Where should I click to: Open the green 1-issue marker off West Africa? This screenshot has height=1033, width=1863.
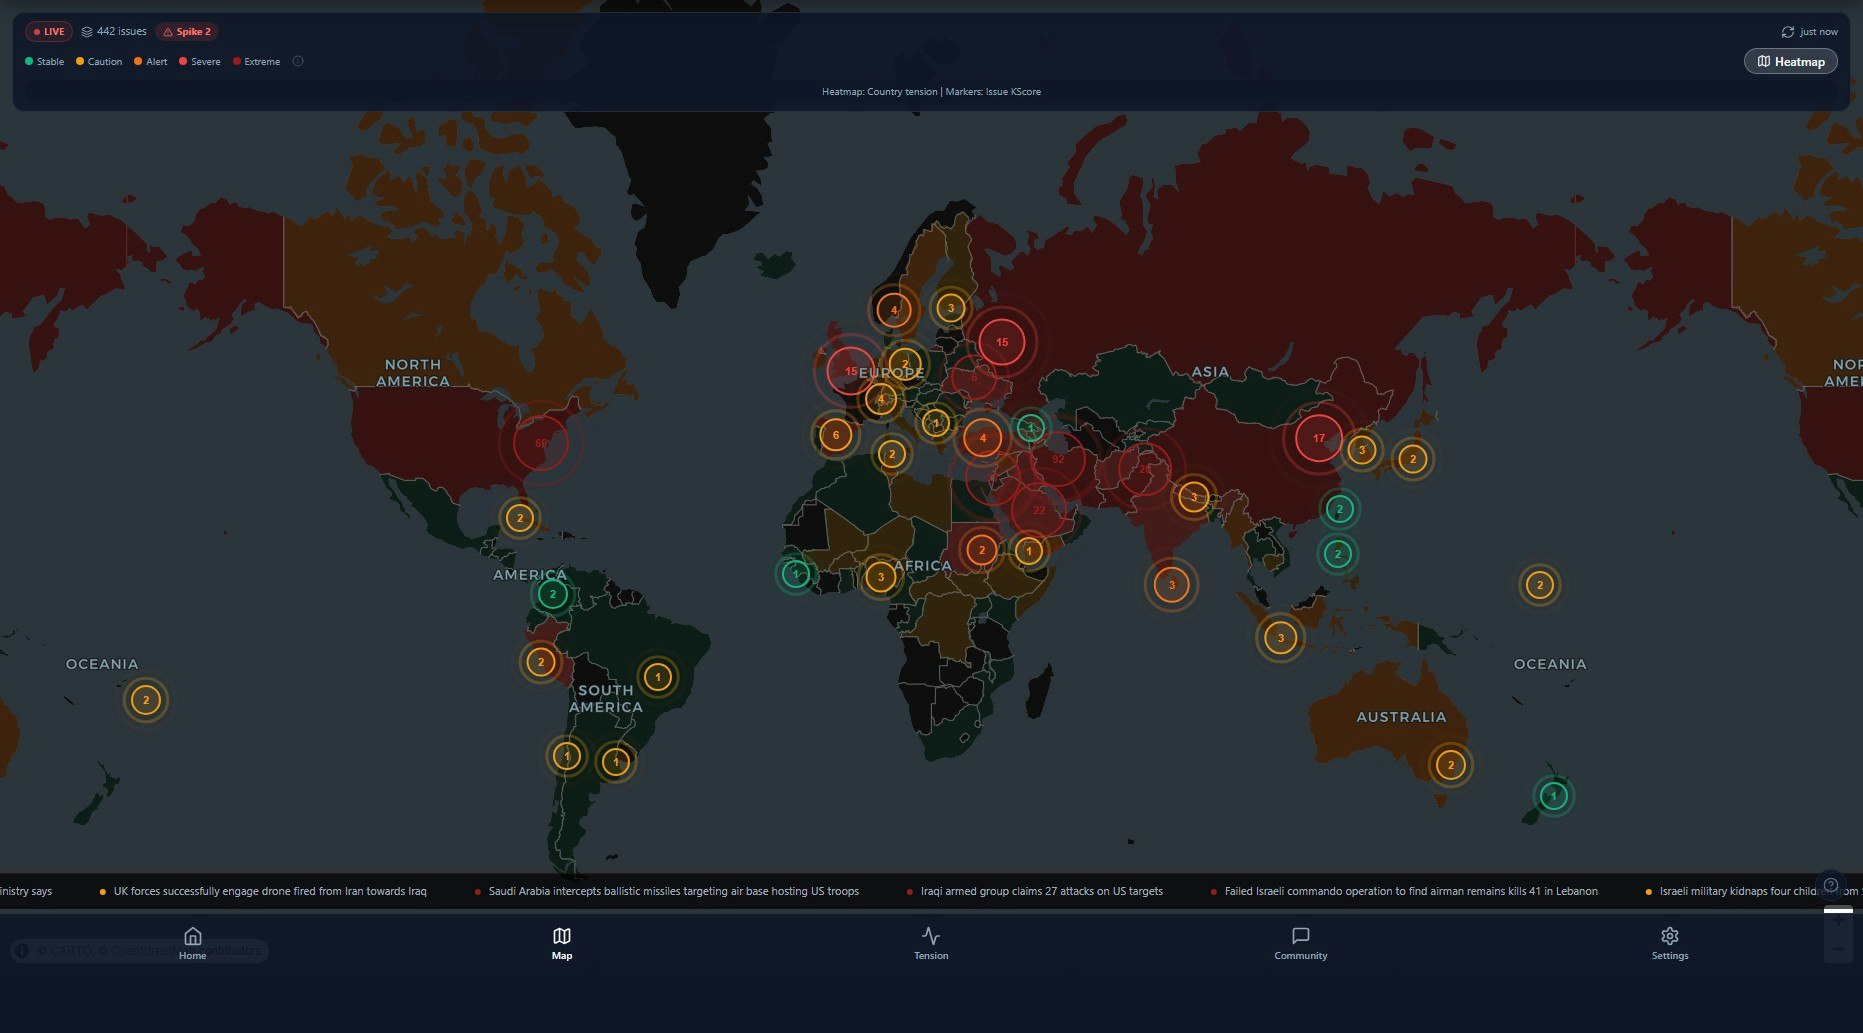click(796, 574)
